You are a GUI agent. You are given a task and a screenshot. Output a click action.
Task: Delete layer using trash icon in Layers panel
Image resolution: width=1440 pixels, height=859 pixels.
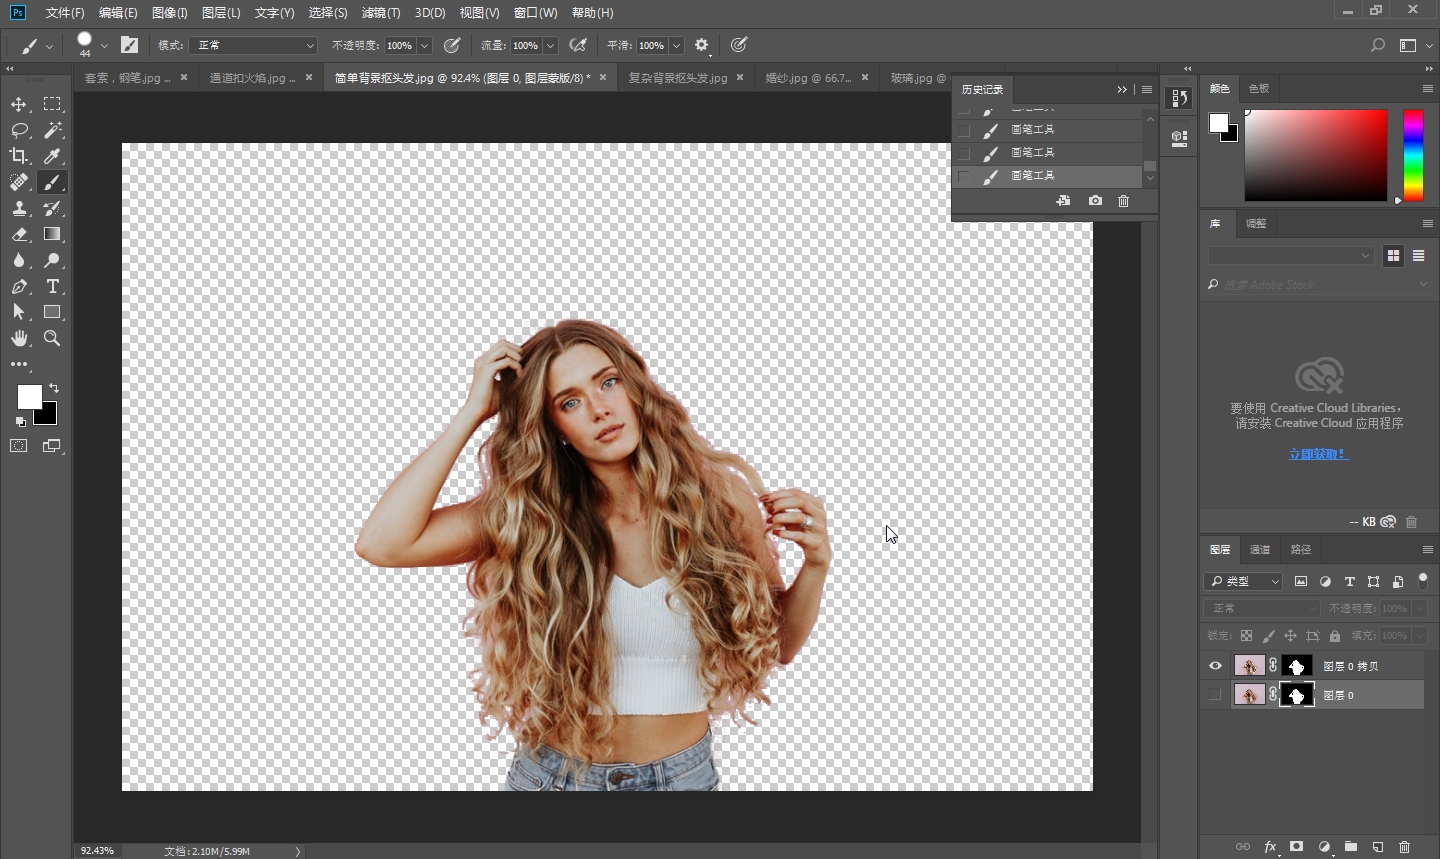click(1404, 846)
